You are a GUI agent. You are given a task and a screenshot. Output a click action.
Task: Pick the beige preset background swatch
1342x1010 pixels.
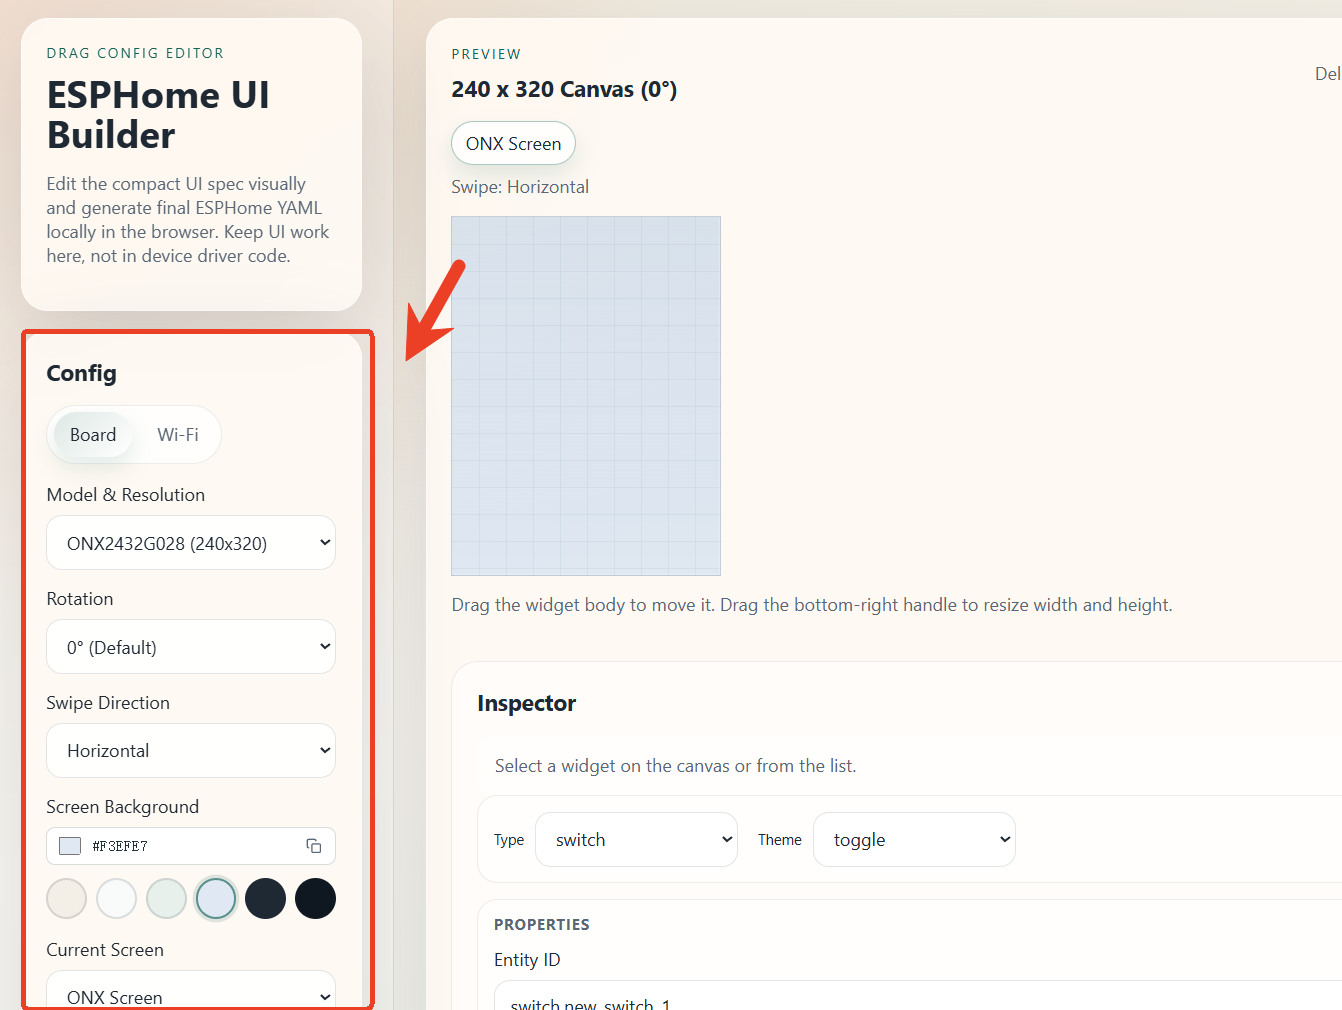67,898
